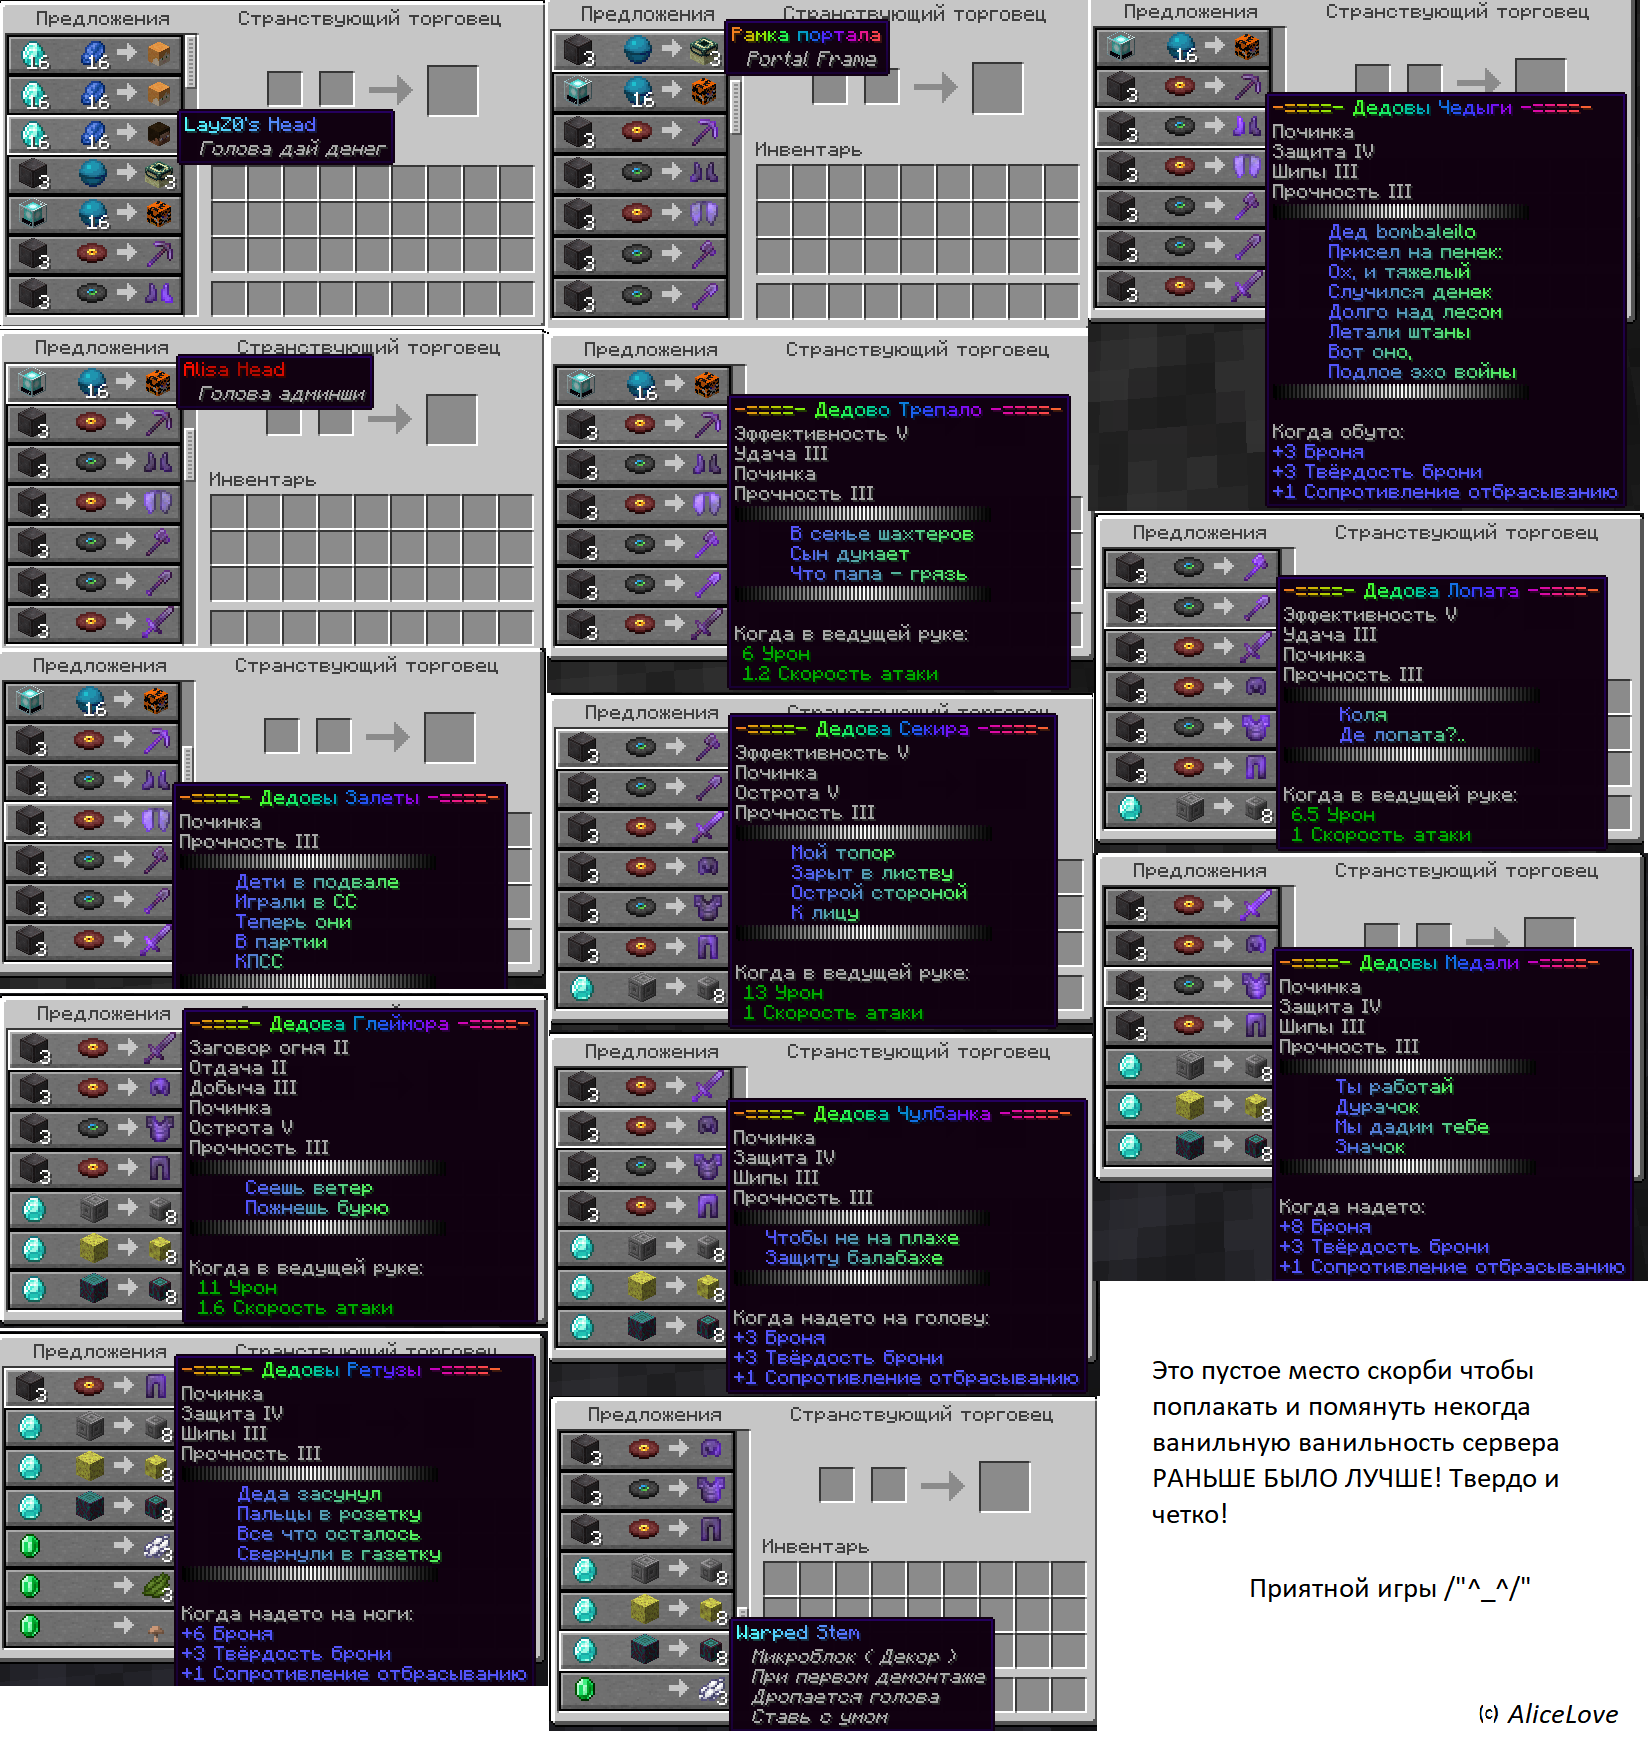1652x1740 pixels.
Task: Click the "Чтобы не на плахе" line
Action: pos(861,1238)
